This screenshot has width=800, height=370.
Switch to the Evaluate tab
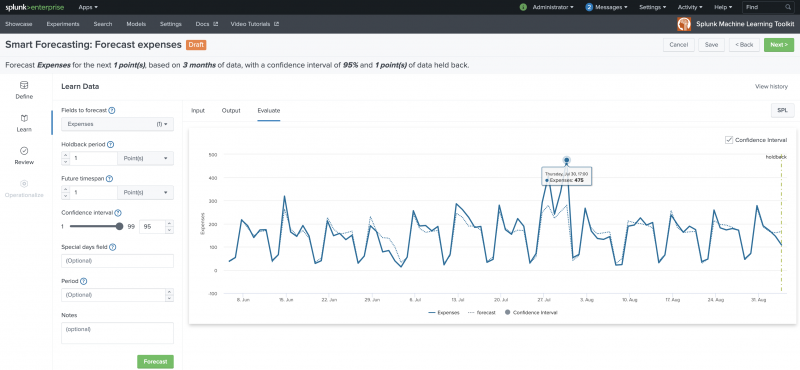pyautogui.click(x=269, y=110)
